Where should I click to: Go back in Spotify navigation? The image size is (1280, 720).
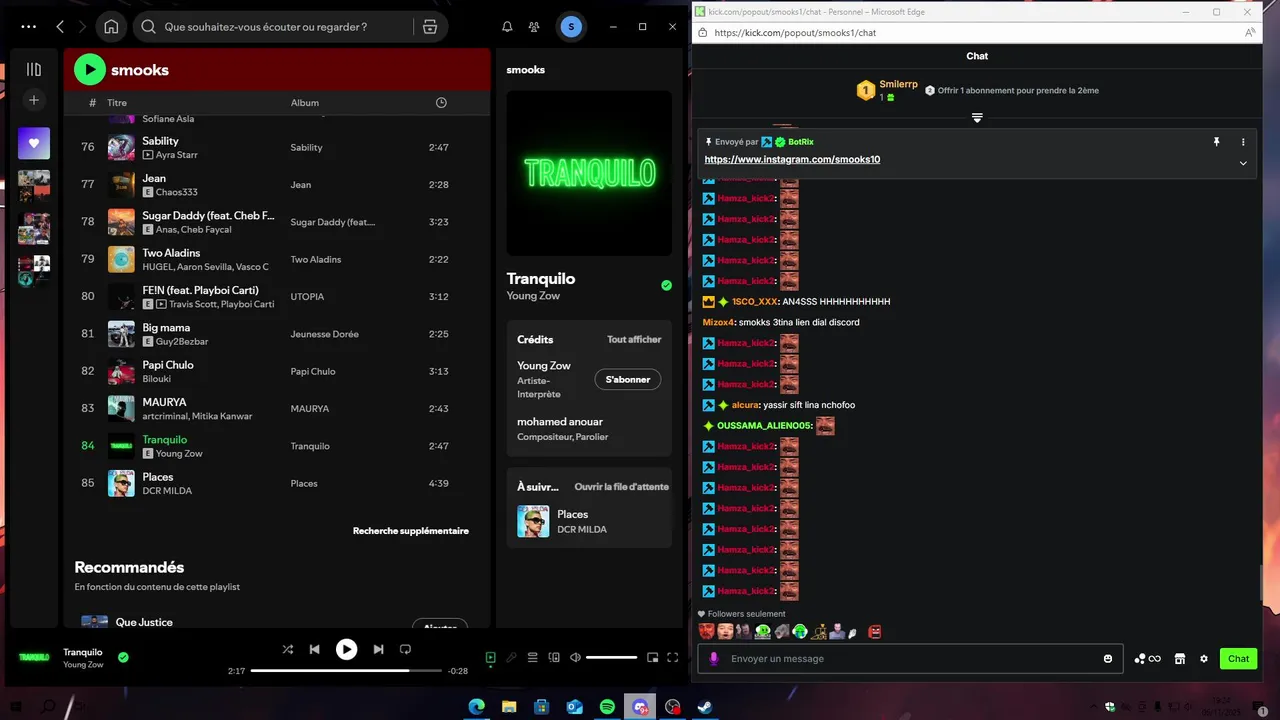pyautogui.click(x=60, y=27)
